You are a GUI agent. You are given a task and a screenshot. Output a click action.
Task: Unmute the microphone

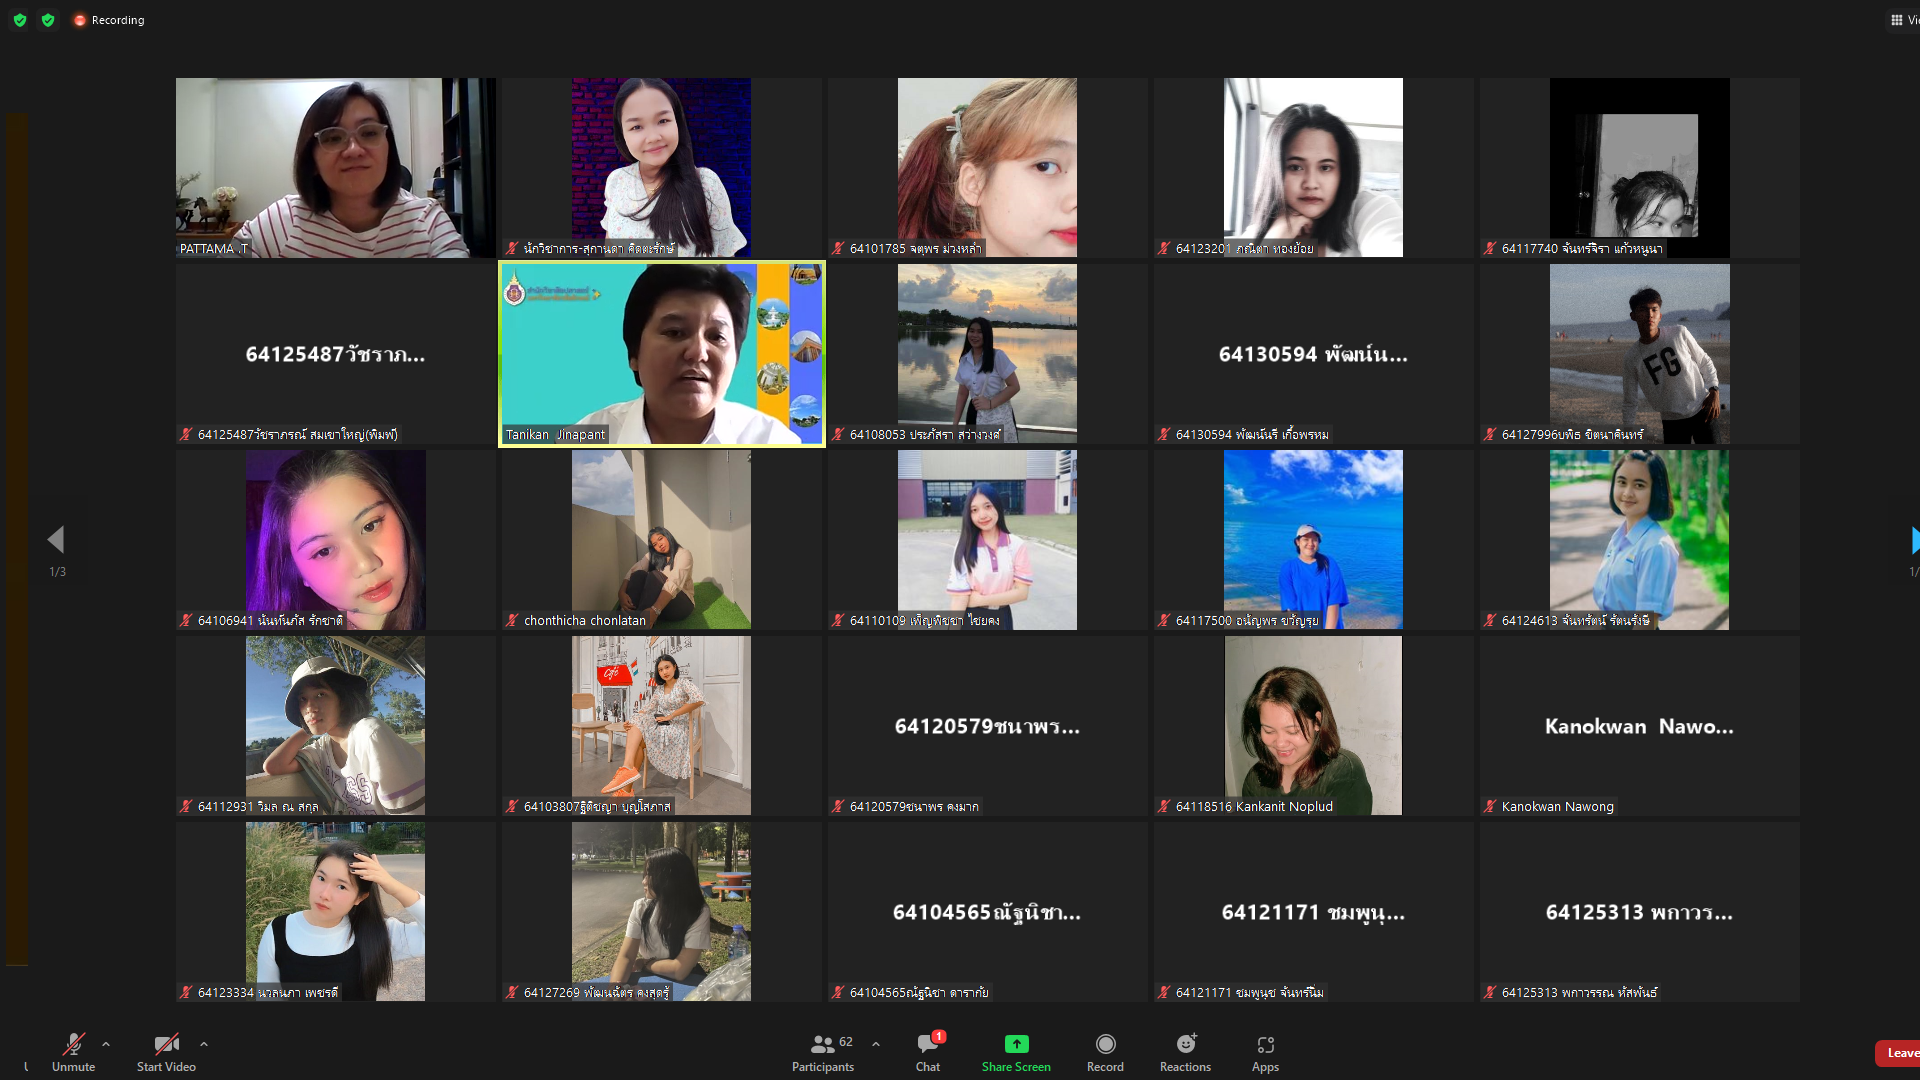pyautogui.click(x=73, y=1044)
